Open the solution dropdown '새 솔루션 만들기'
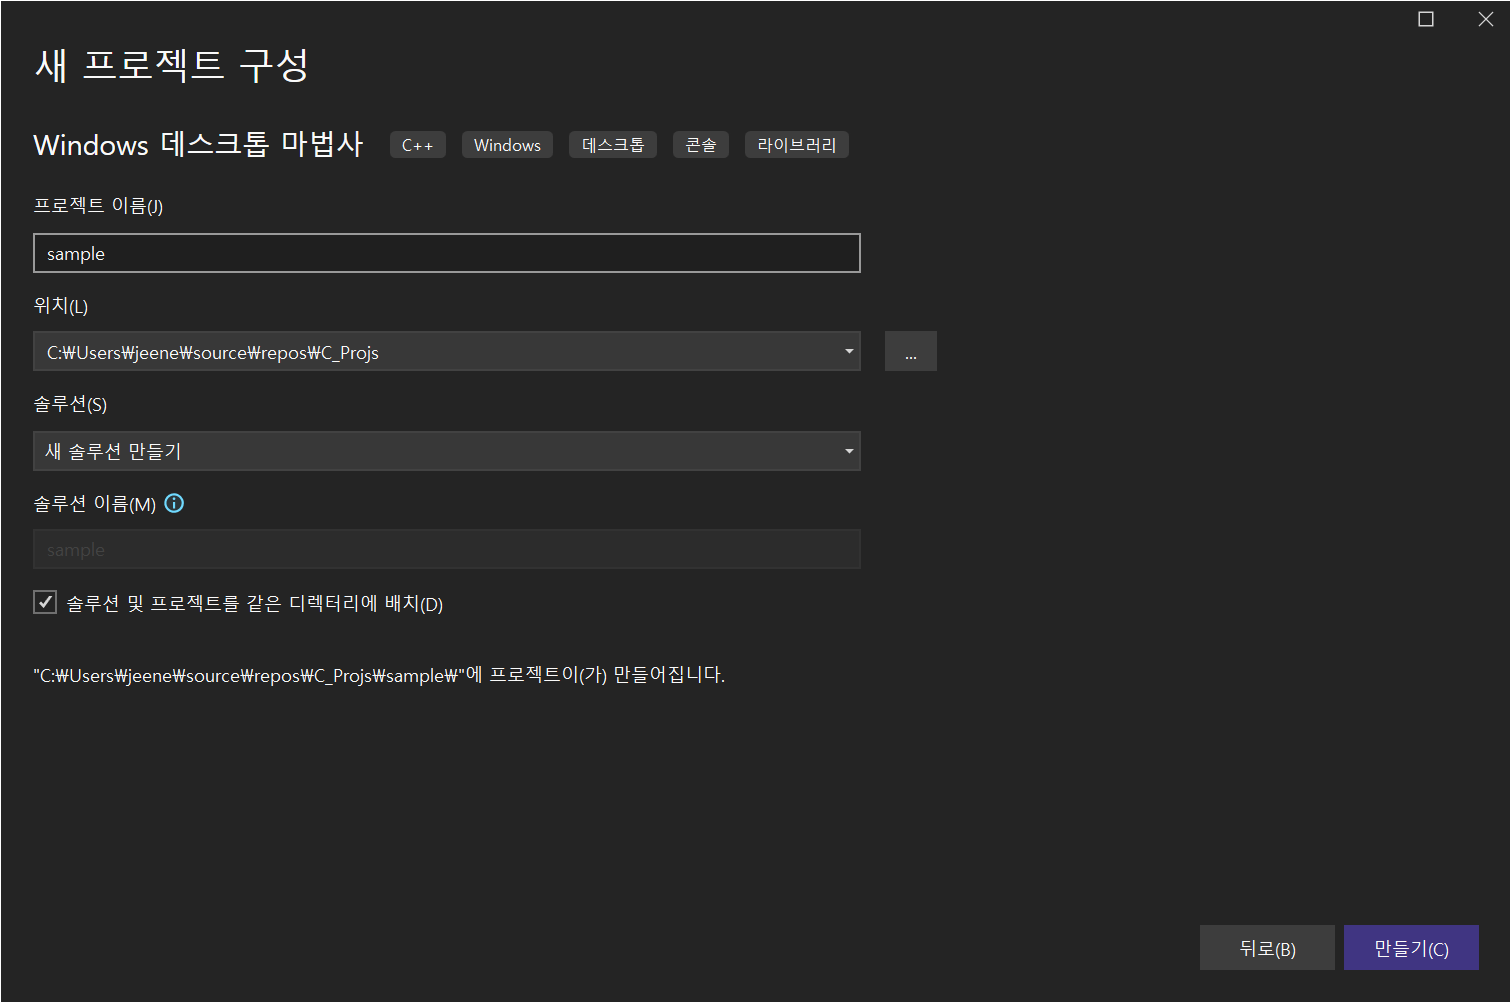The width and height of the screenshot is (1511, 1003). point(447,451)
